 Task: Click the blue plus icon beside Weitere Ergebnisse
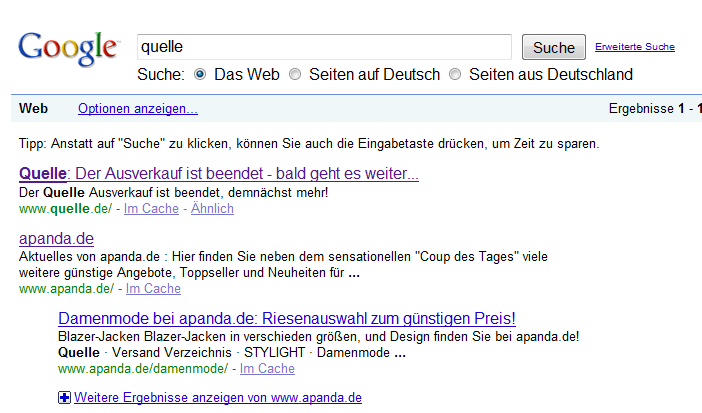pos(65,398)
